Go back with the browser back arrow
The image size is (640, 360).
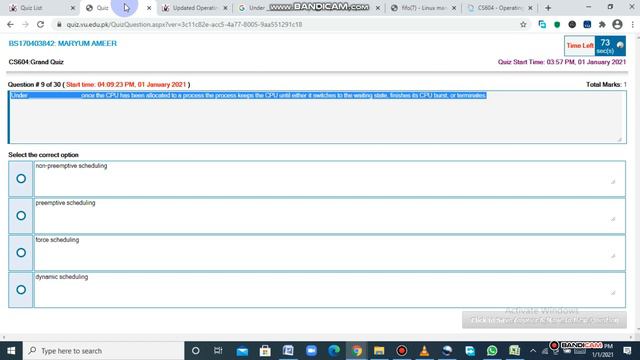tap(10, 24)
